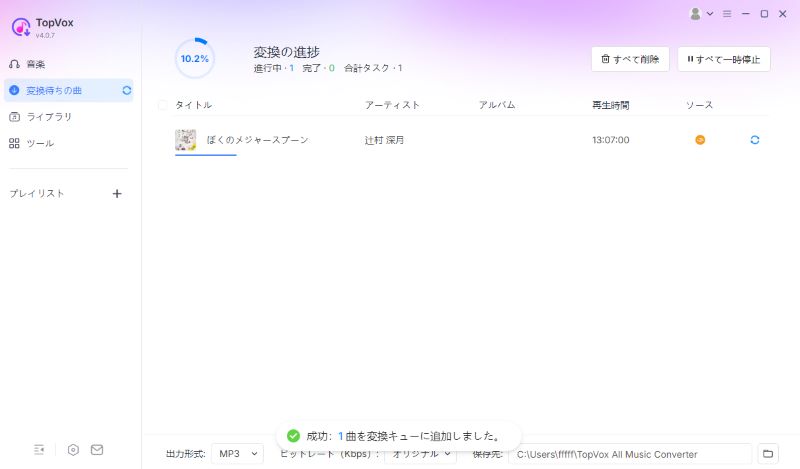Click the artist name 辻村 深月

coord(384,140)
